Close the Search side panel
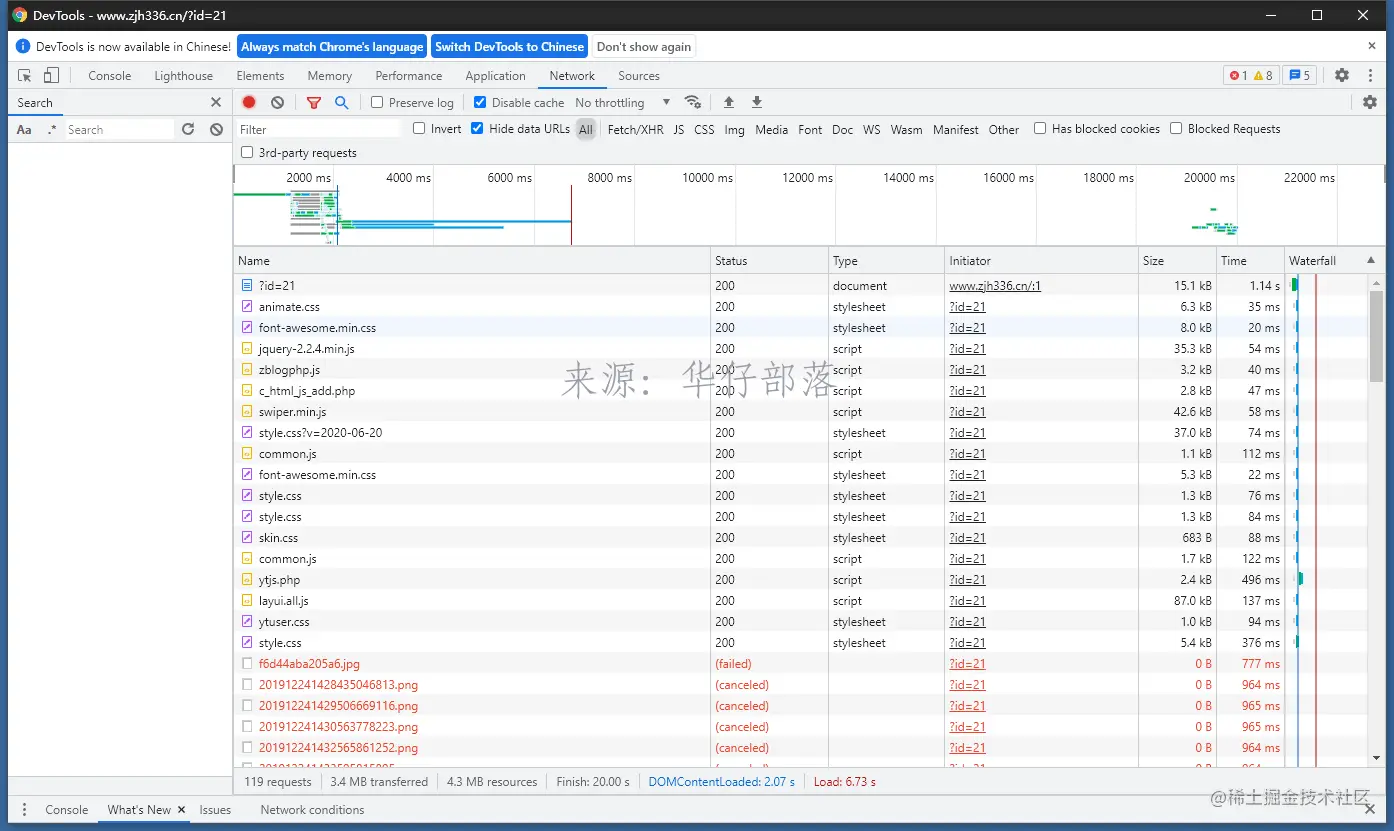Screen dimensions: 1394x831 216,102
